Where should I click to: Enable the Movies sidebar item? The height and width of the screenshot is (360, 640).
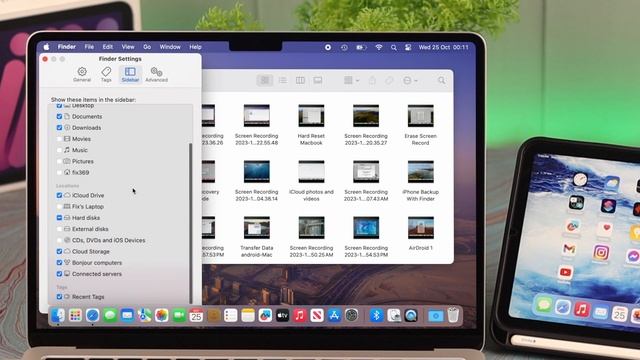59,139
